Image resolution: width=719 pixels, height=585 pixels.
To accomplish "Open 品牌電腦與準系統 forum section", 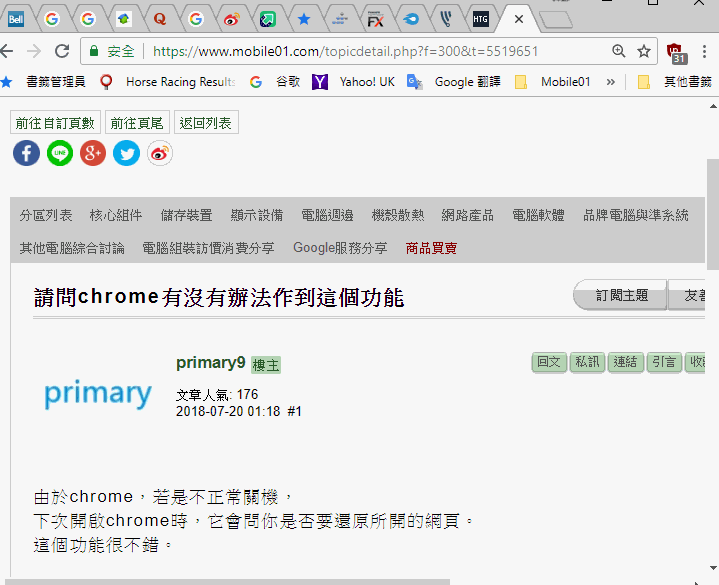I will point(636,215).
